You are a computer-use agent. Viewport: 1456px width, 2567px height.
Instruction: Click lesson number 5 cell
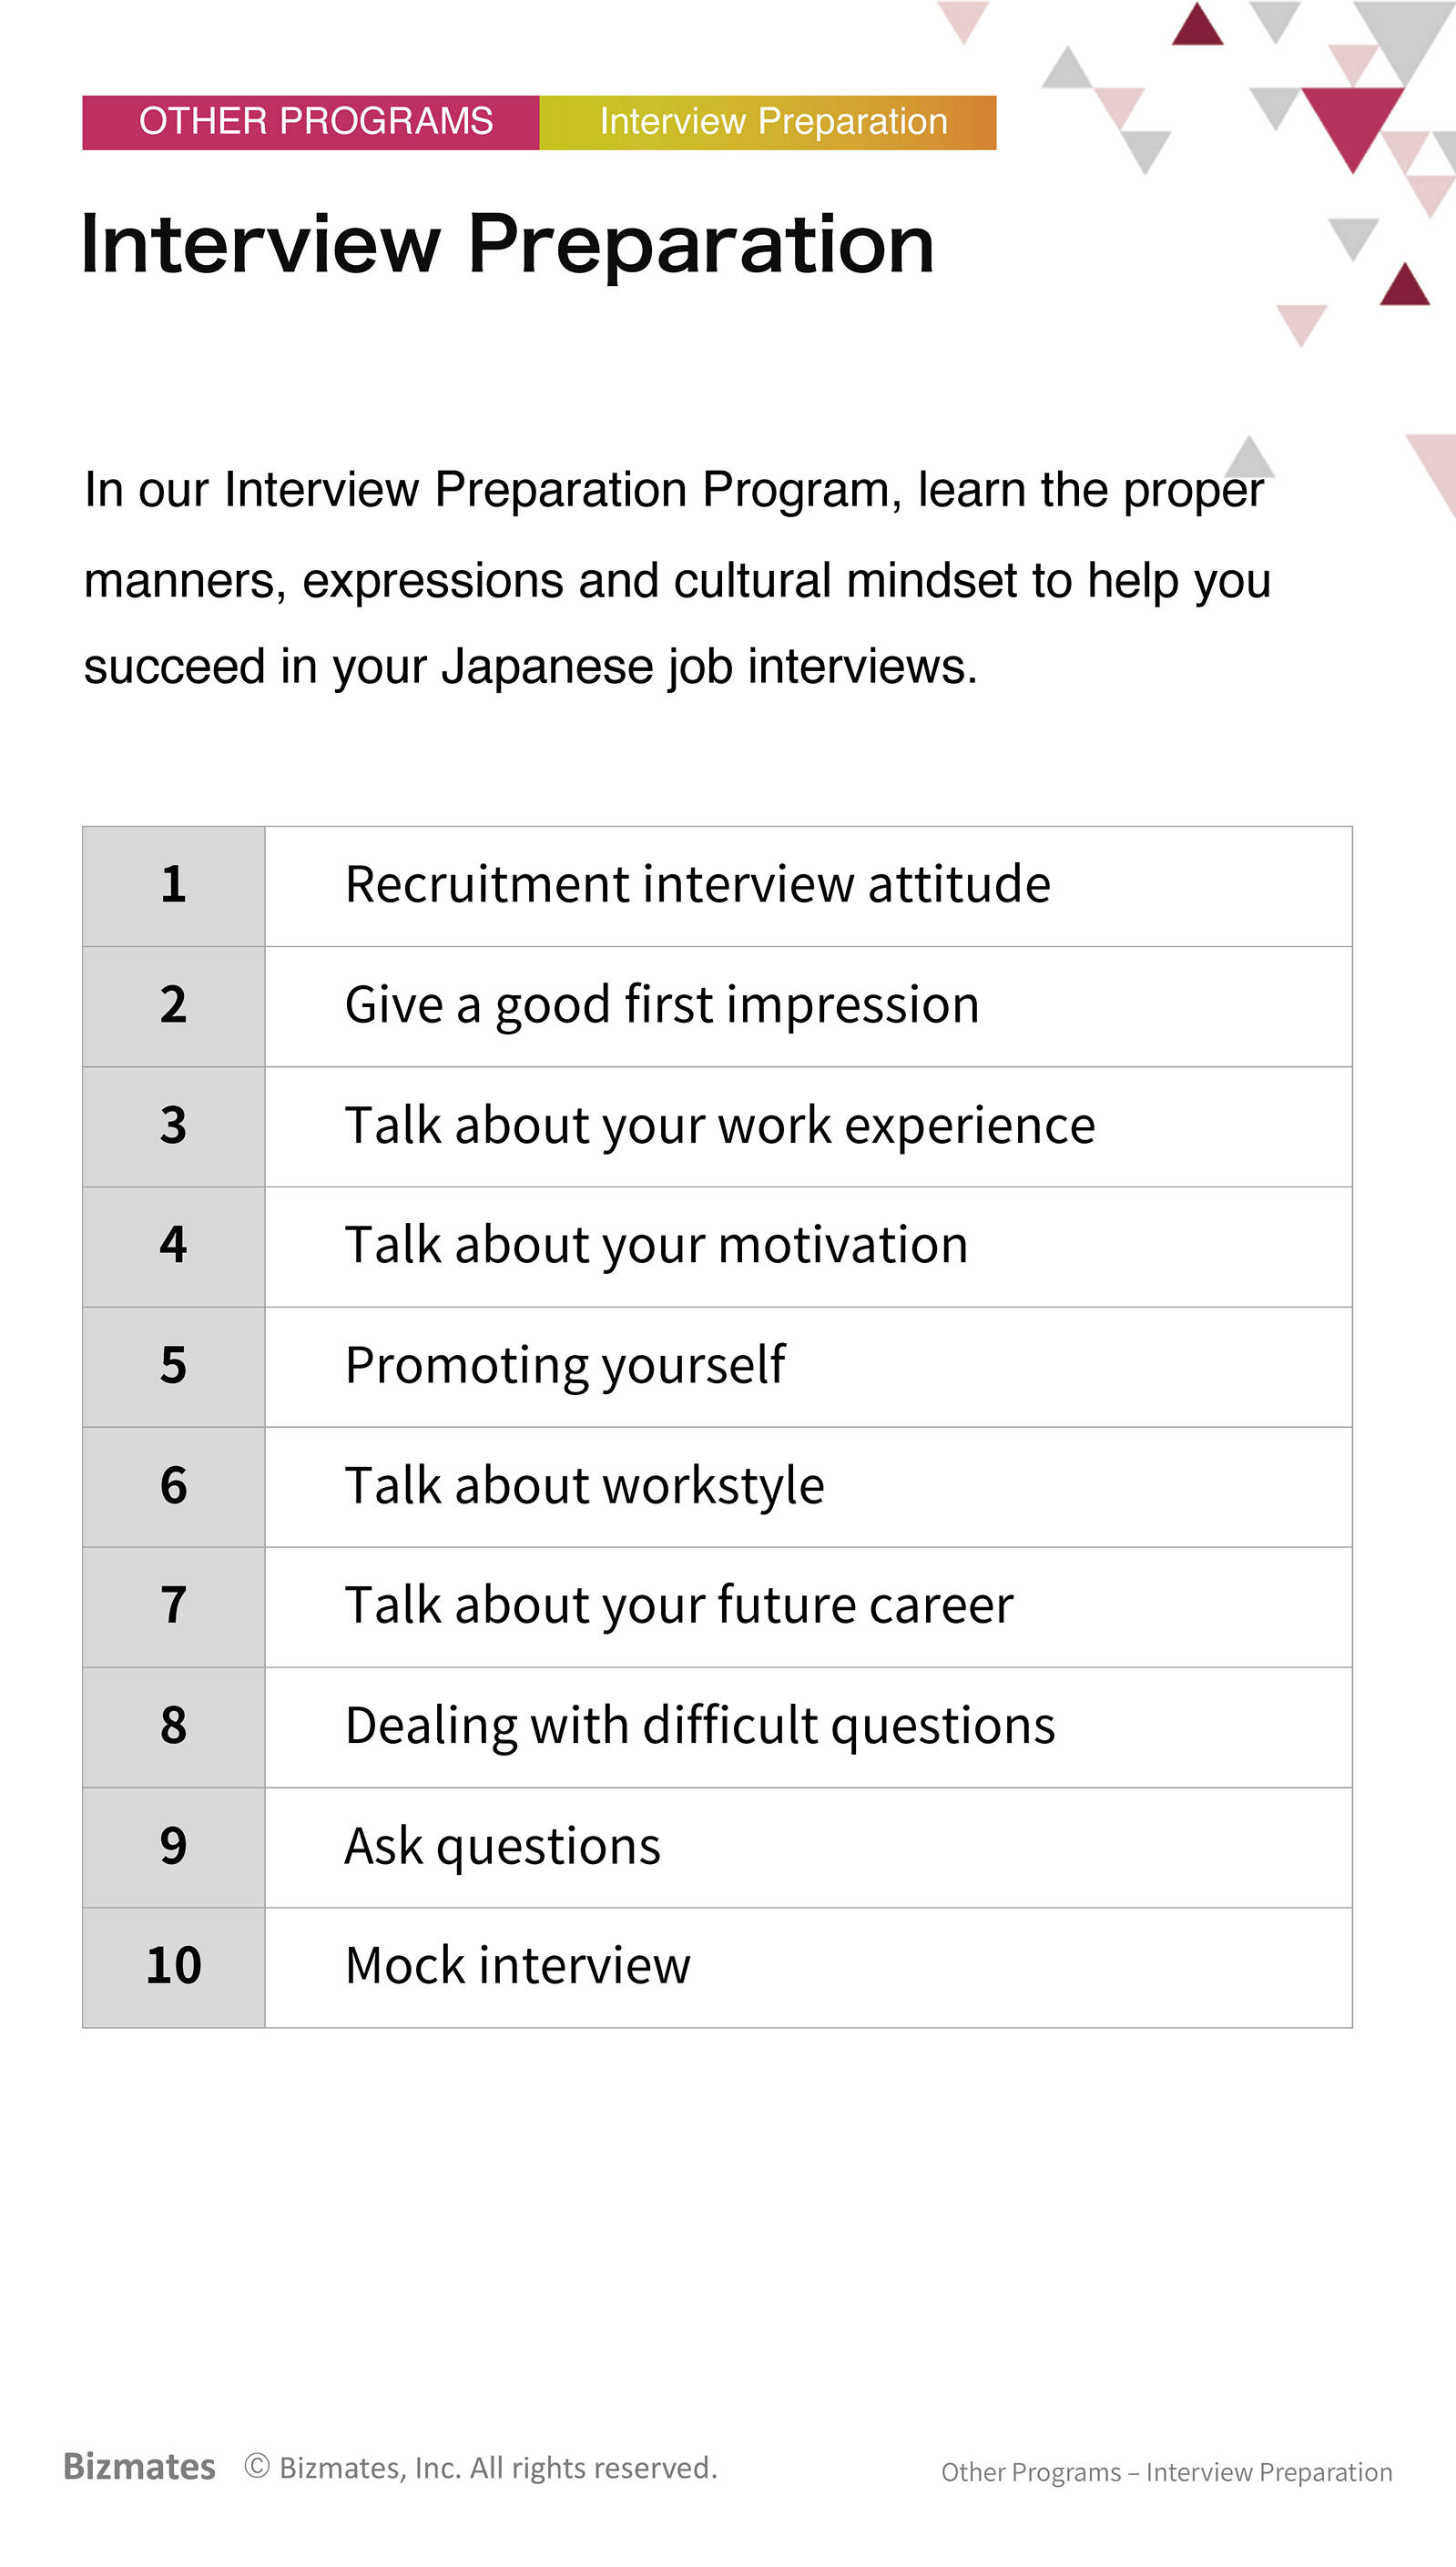point(174,1366)
